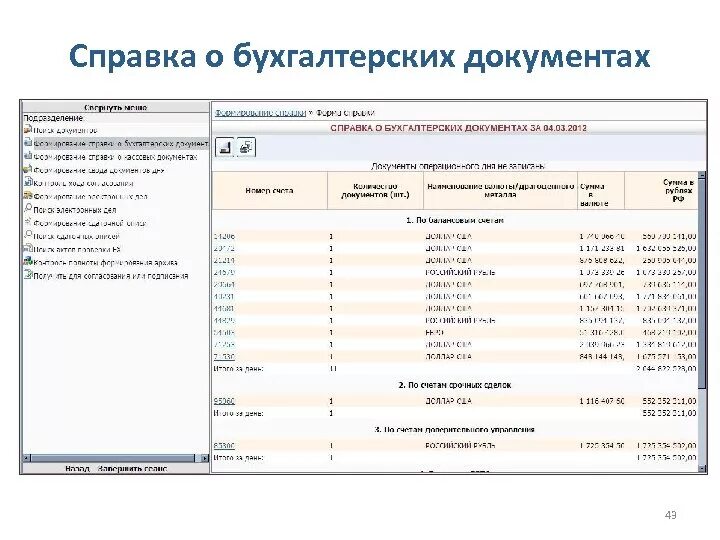Screen dimensions: 720x540
Task: Click the Сумма в валюте column header
Action: click(x=601, y=191)
